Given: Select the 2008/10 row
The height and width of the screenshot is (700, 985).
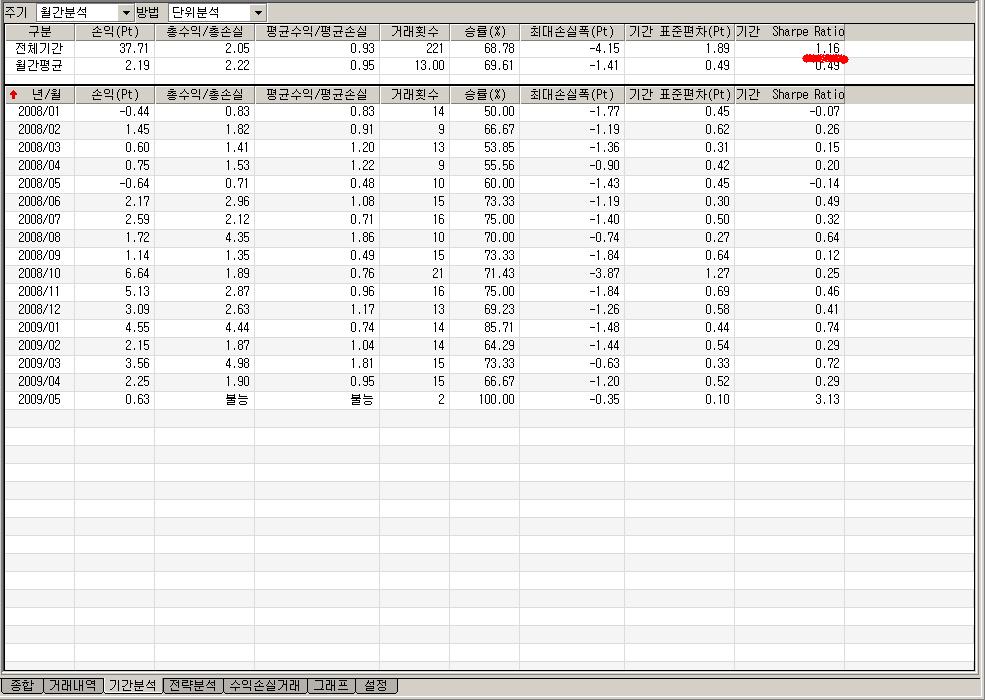Looking at the screenshot, I should click(x=40, y=274).
